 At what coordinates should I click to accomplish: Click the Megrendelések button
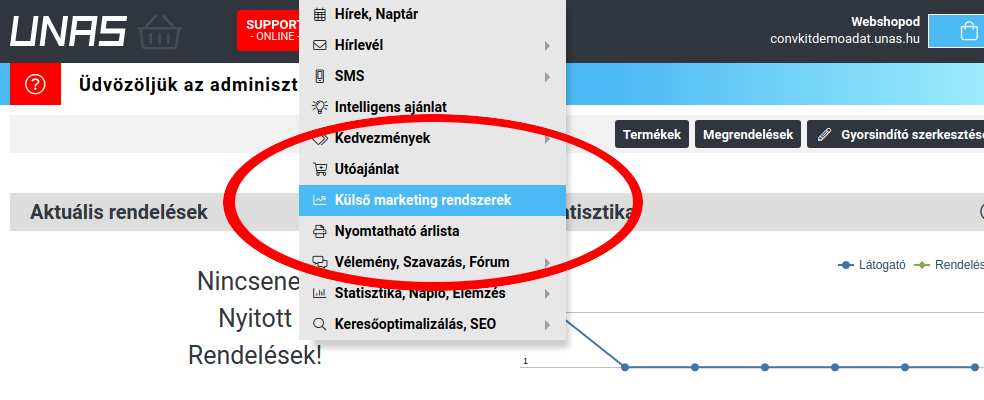coord(748,134)
